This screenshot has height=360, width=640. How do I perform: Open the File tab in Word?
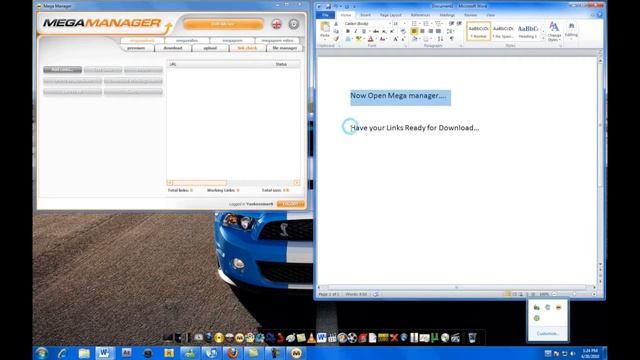[325, 15]
